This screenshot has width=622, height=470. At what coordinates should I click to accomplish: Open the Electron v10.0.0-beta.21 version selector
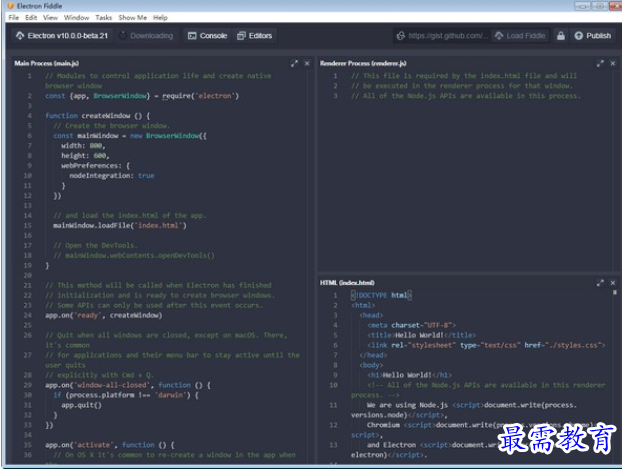62,36
